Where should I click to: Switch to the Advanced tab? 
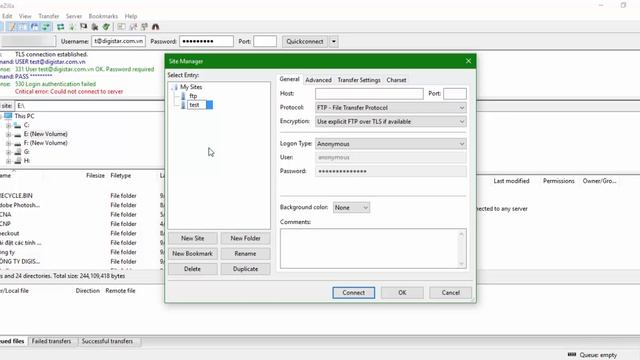click(318, 80)
